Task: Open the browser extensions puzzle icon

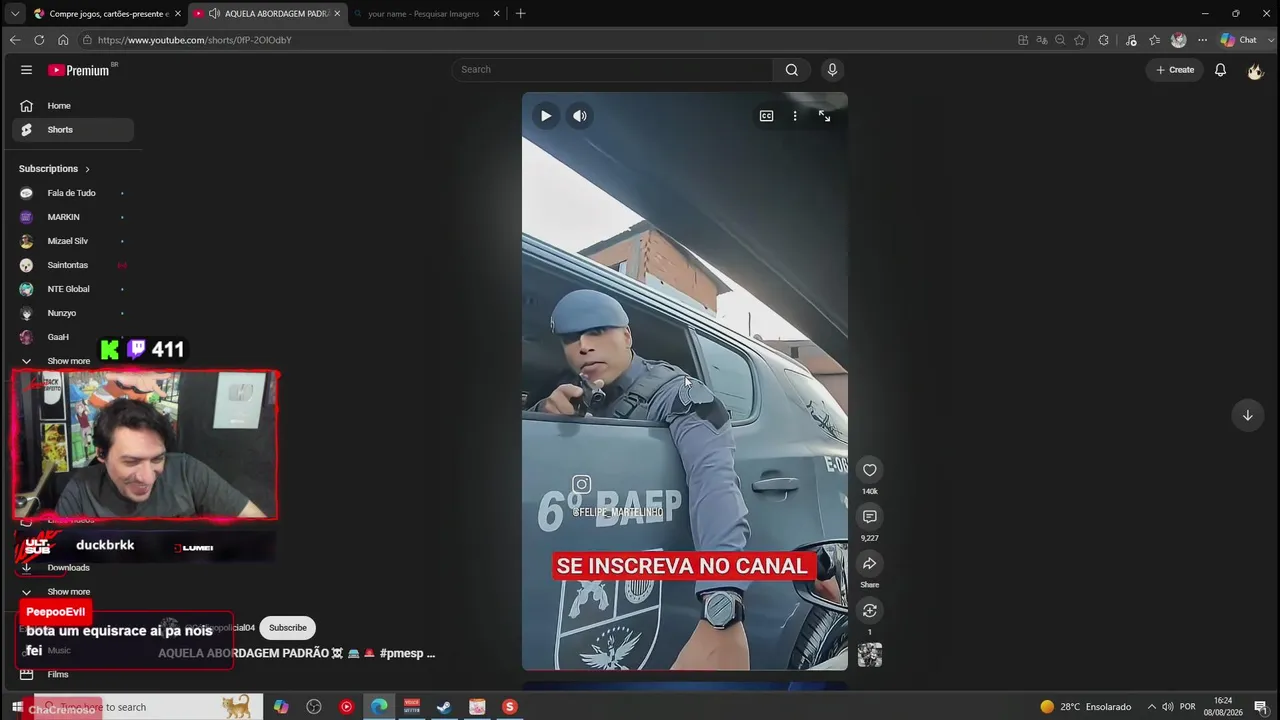Action: [x=1104, y=40]
